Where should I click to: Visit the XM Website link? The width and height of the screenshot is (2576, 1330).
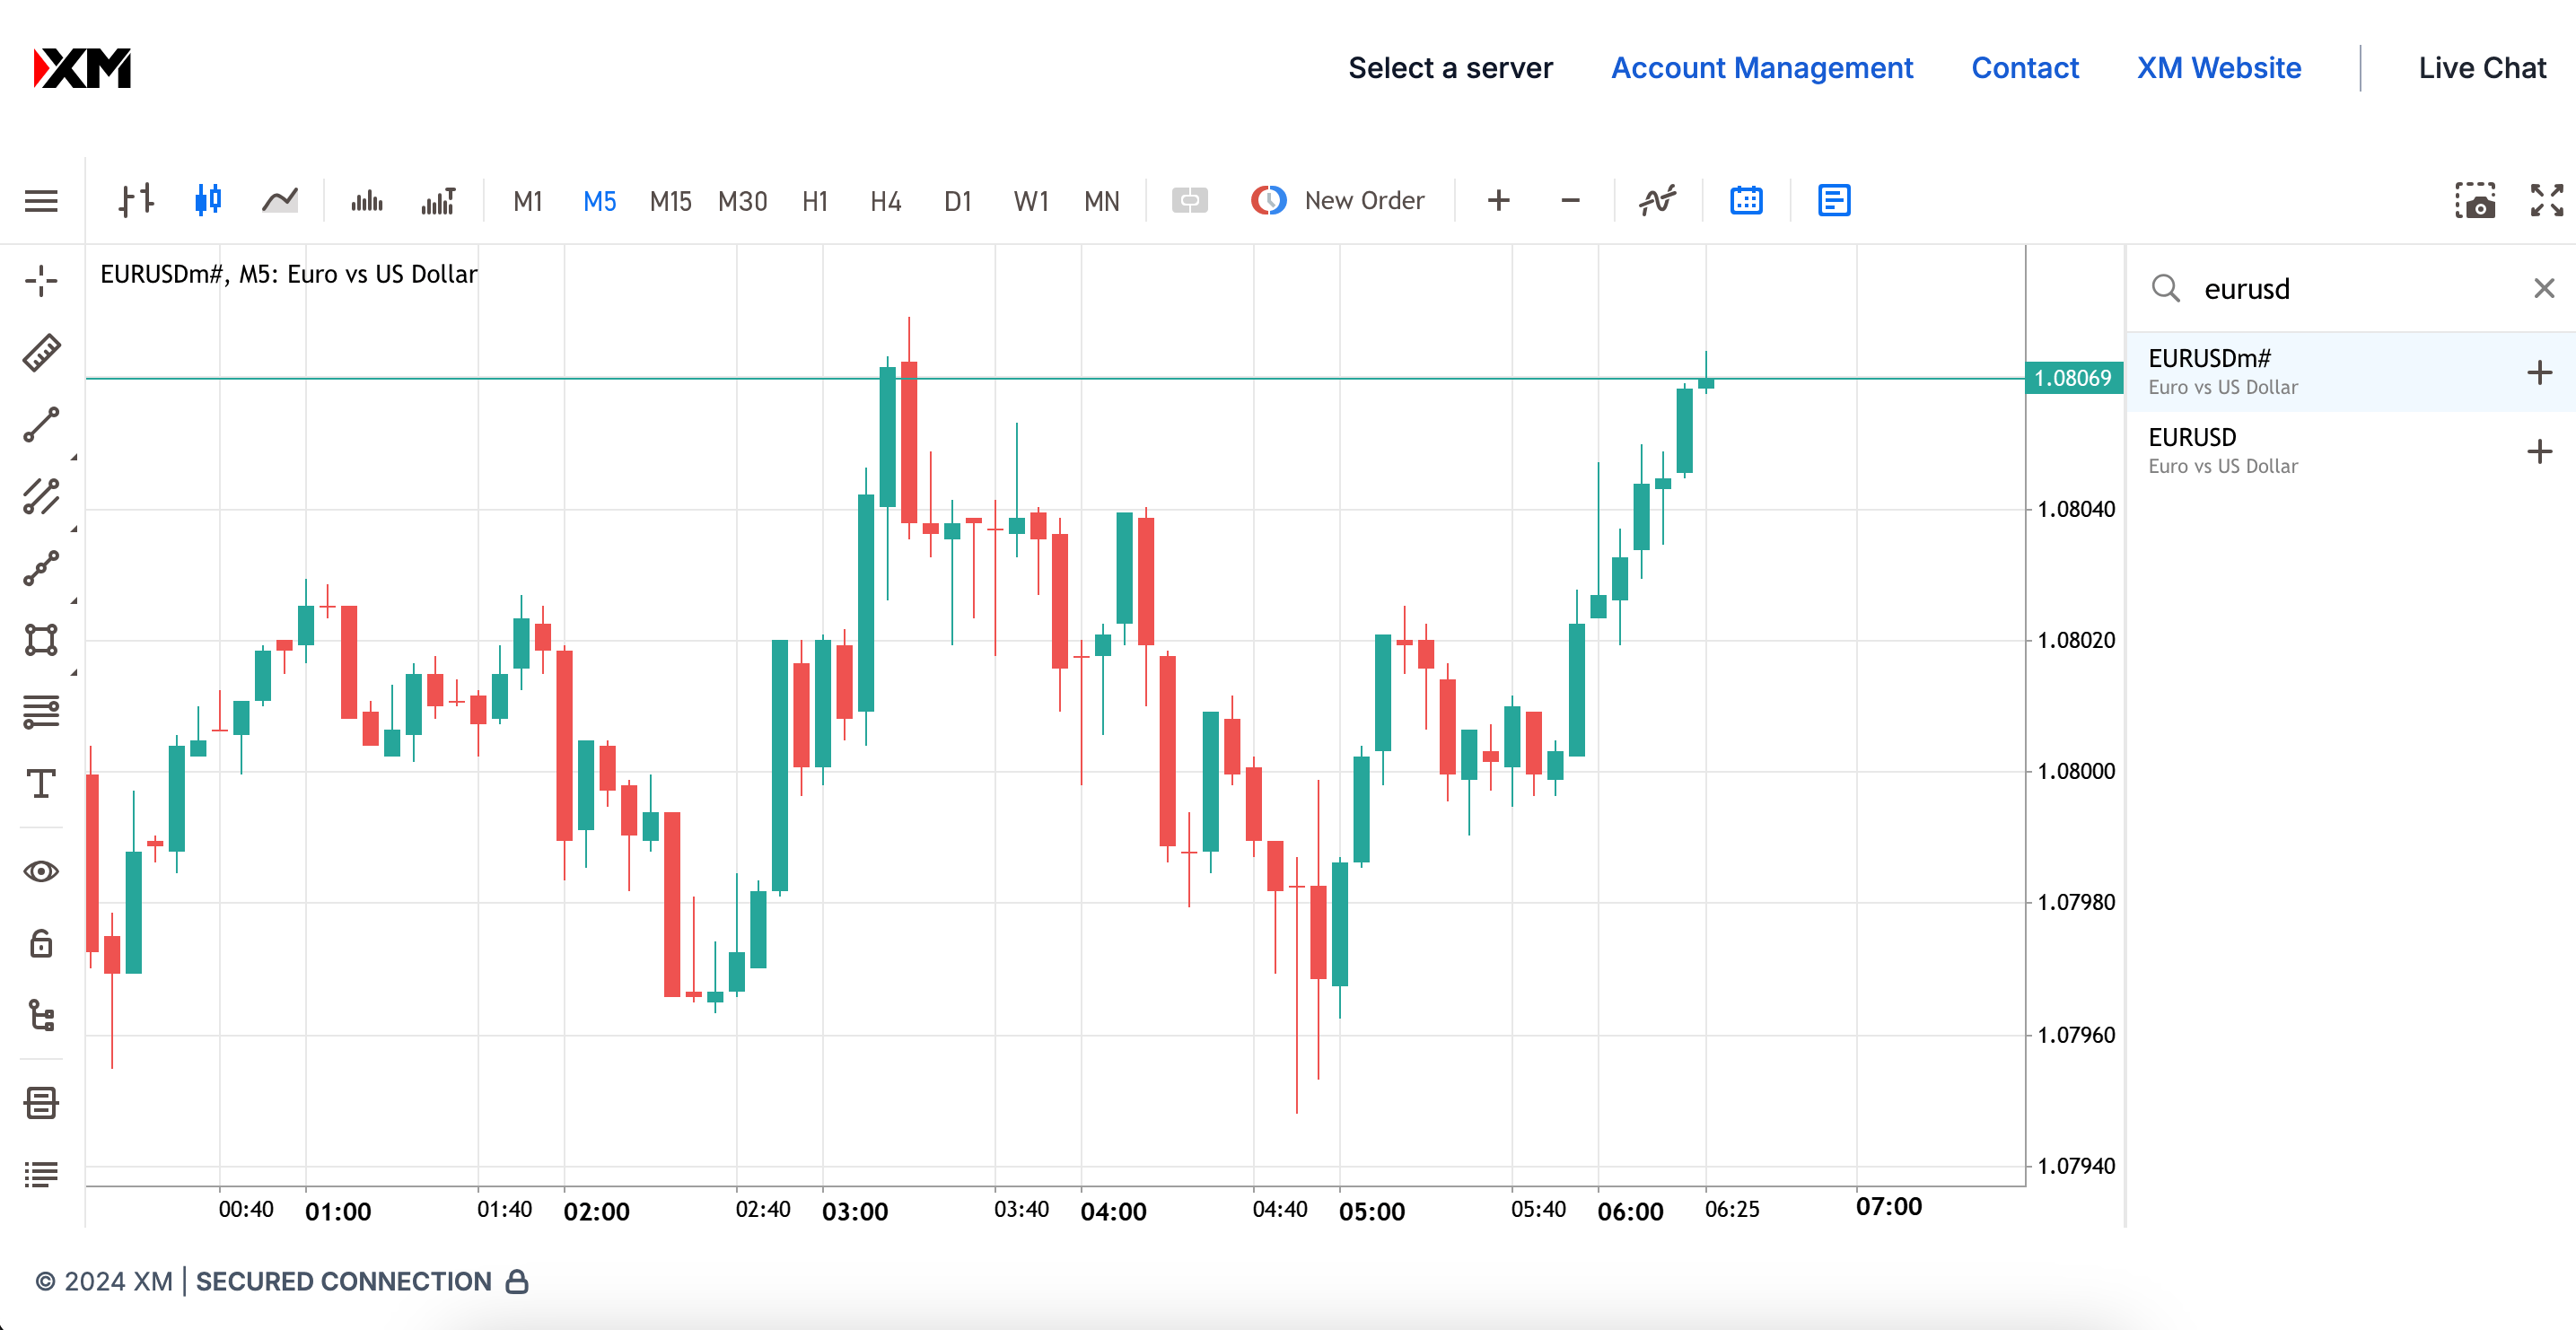click(x=2219, y=68)
